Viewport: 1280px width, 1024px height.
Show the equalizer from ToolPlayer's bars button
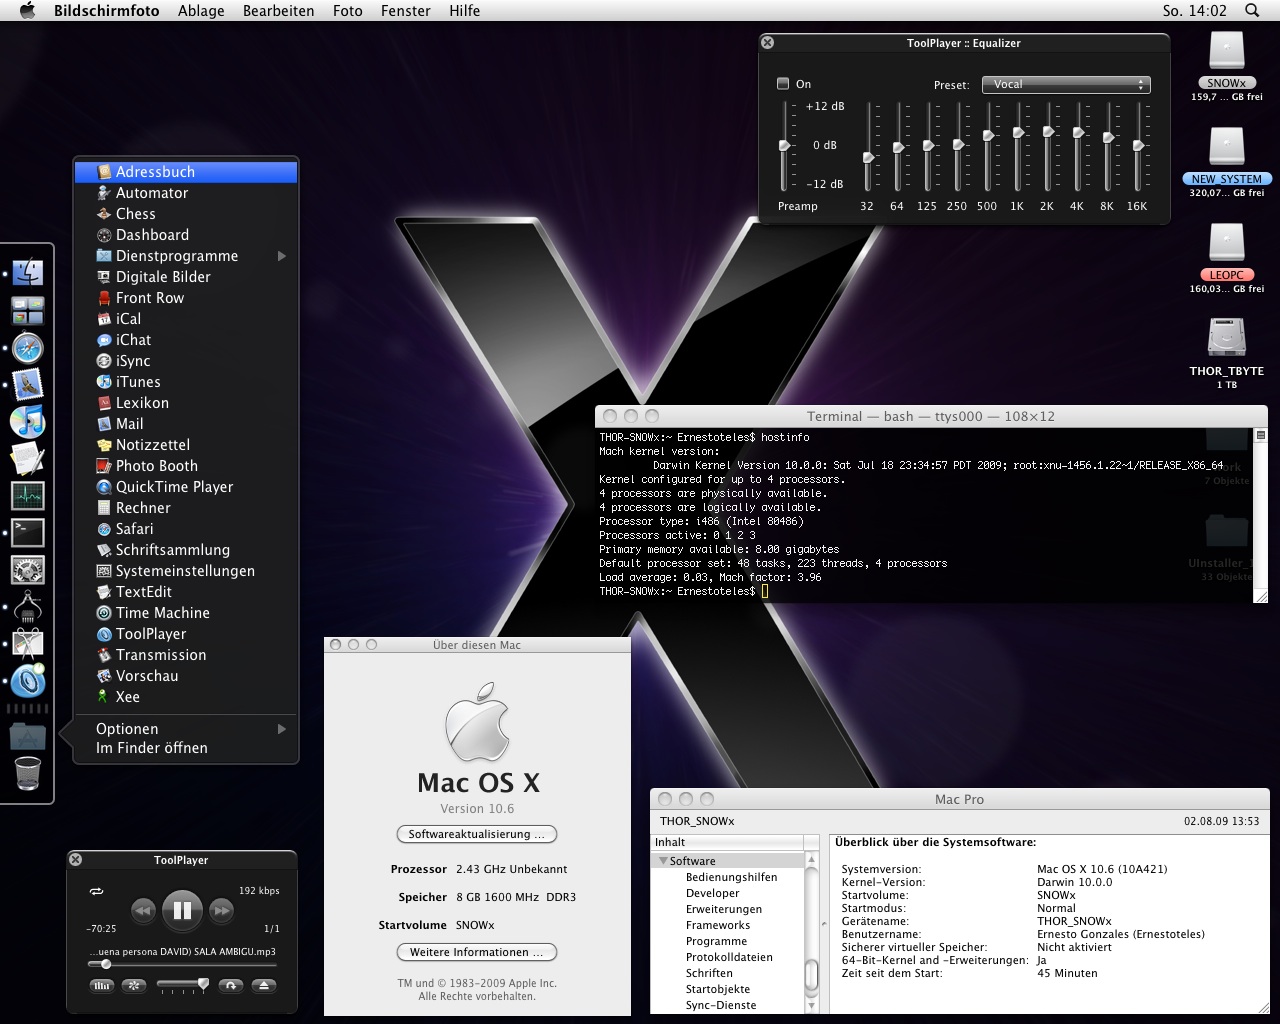tap(101, 985)
